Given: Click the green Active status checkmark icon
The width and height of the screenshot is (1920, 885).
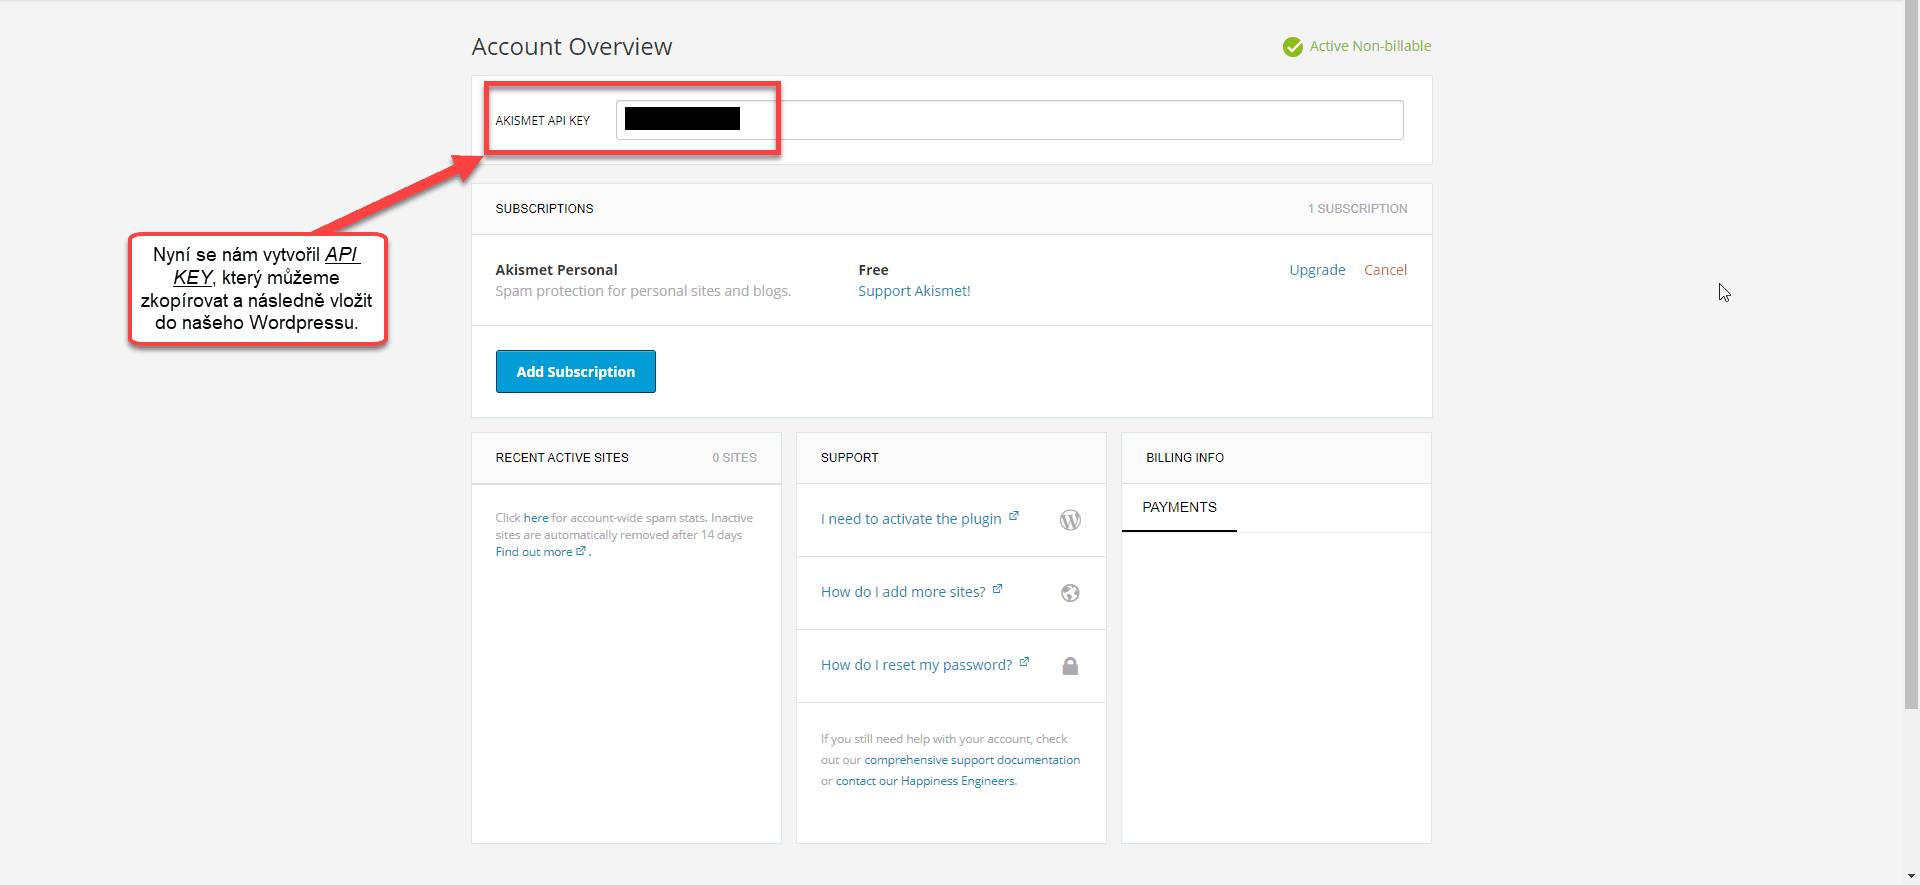Looking at the screenshot, I should click(x=1293, y=47).
